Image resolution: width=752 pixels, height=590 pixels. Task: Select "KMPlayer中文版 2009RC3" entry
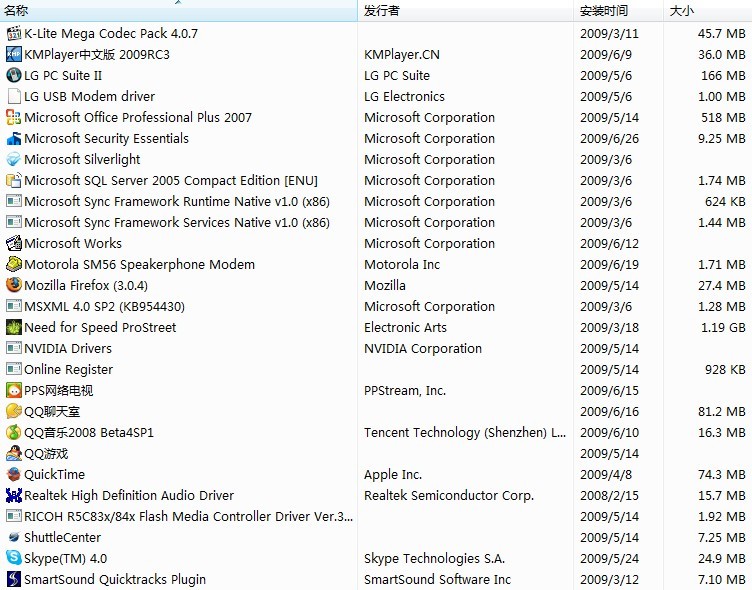tap(97, 54)
